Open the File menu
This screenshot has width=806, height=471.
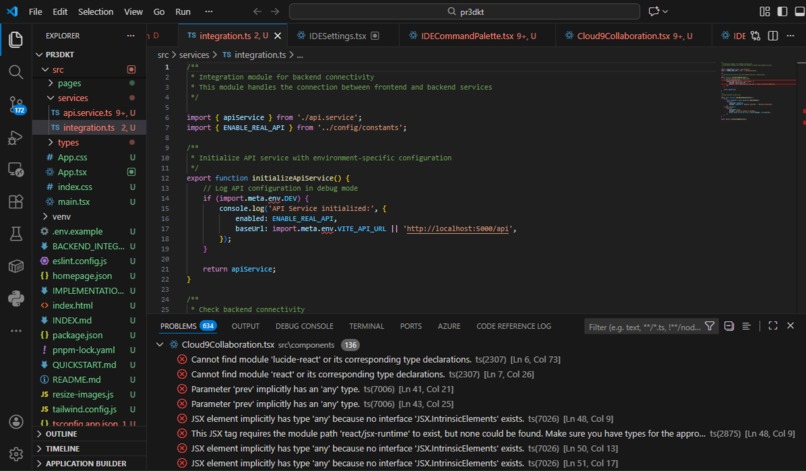coord(35,11)
